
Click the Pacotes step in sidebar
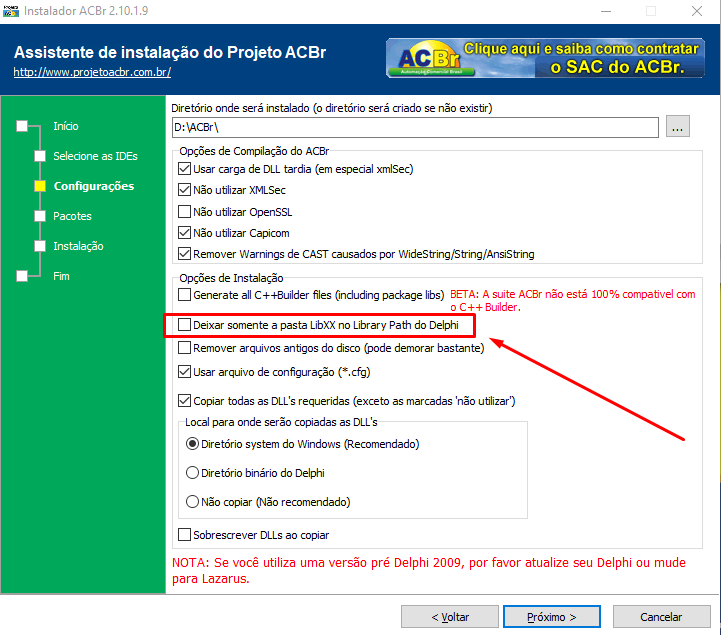72,216
